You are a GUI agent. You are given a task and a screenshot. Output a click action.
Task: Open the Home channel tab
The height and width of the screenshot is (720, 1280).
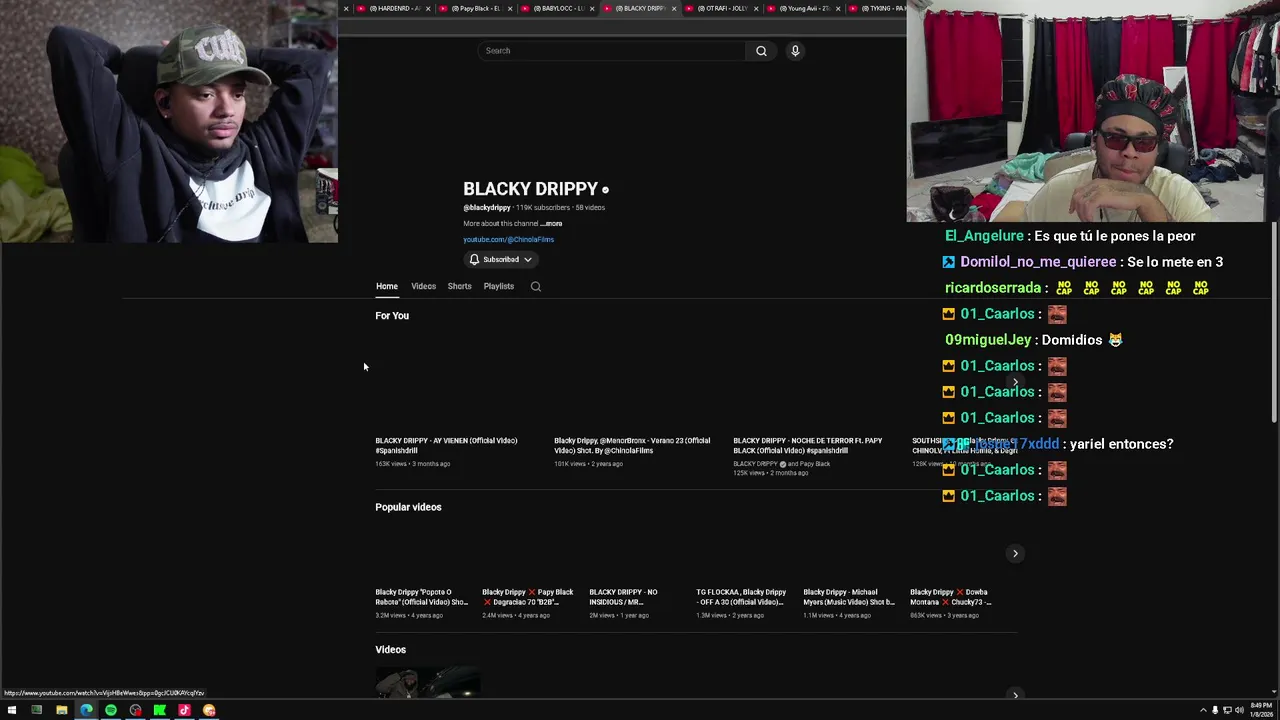click(x=387, y=287)
